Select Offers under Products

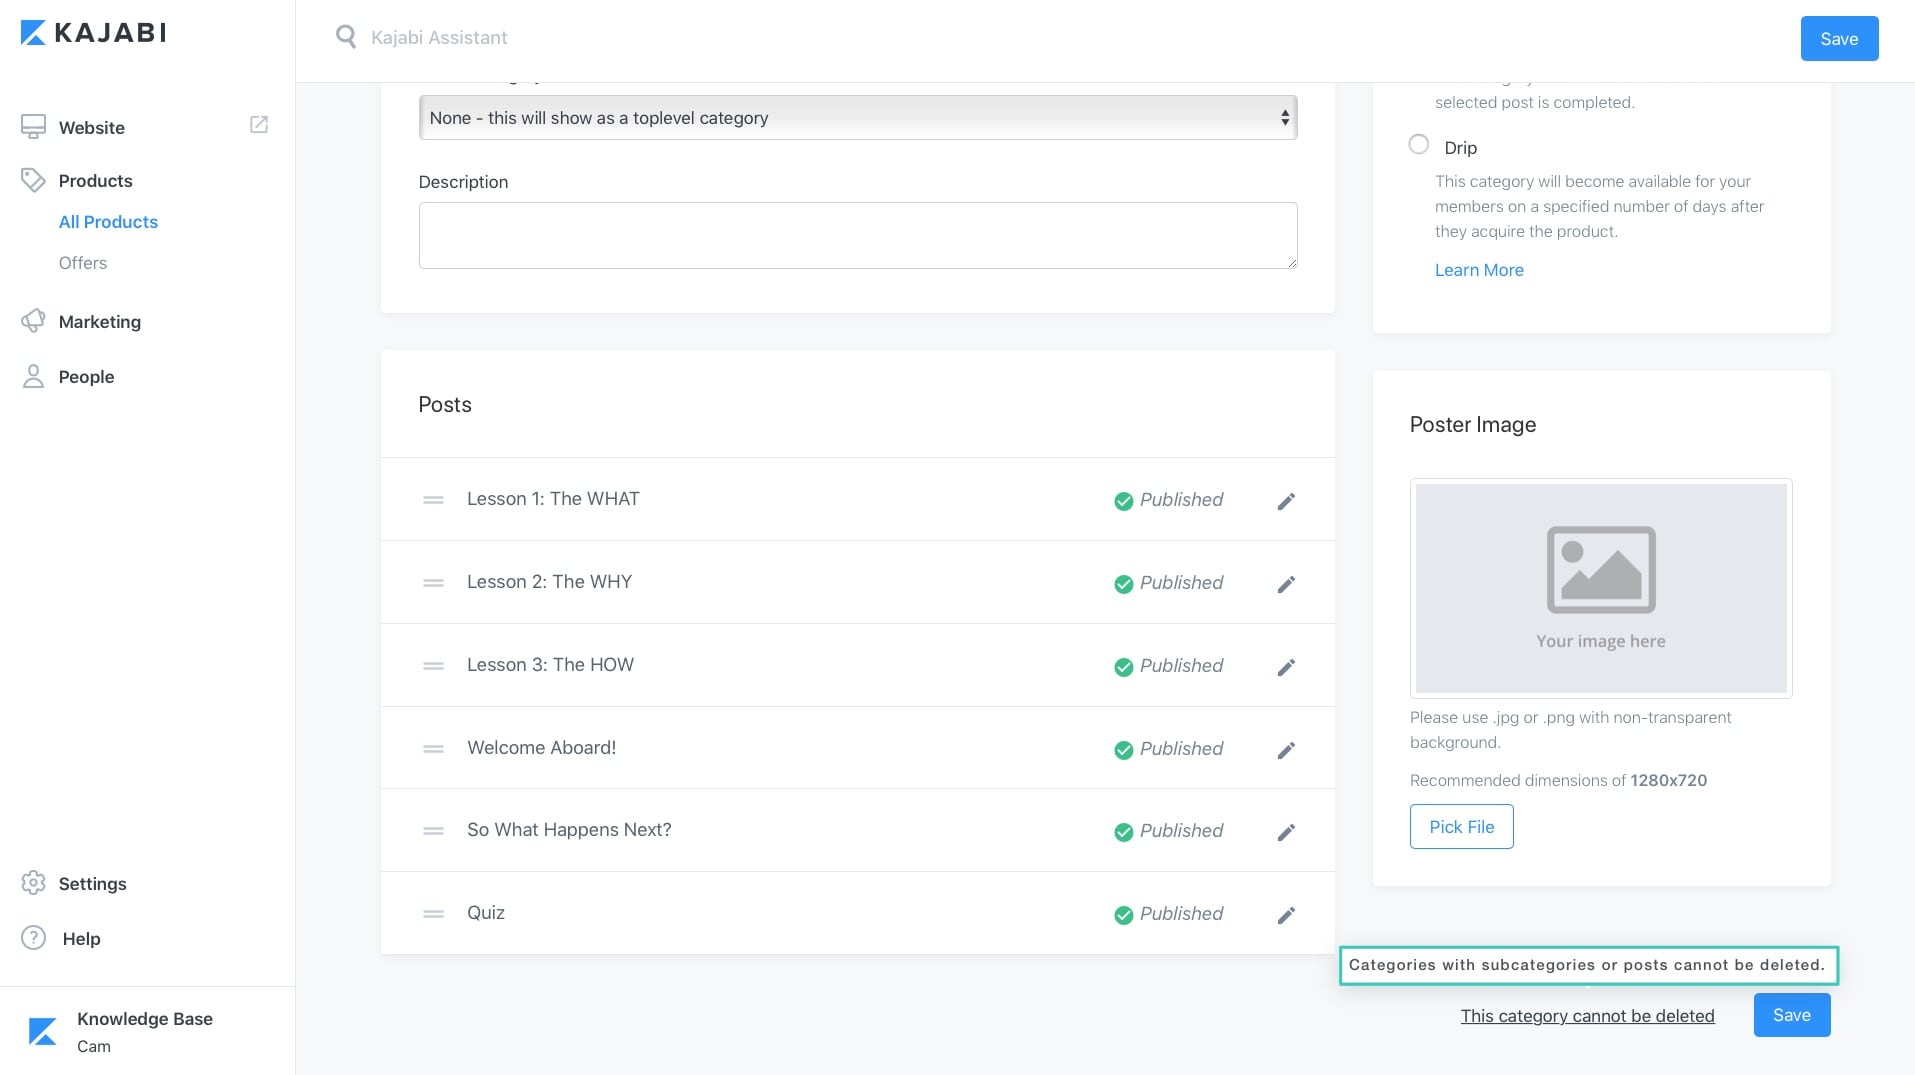click(83, 263)
